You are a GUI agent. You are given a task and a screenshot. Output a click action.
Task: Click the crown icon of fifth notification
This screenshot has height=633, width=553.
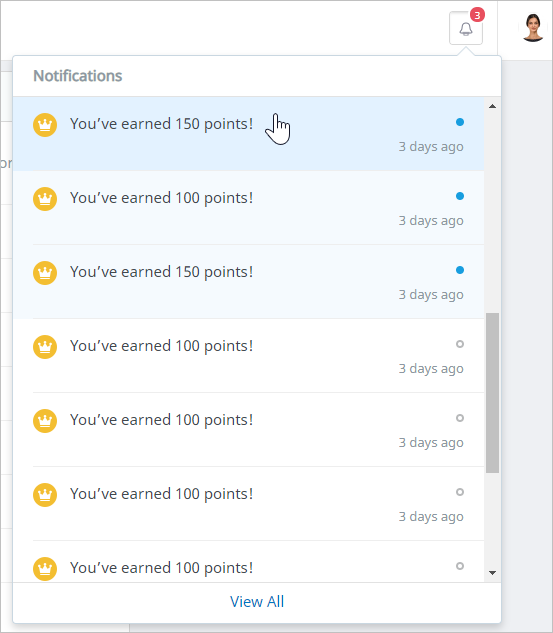click(x=45, y=421)
